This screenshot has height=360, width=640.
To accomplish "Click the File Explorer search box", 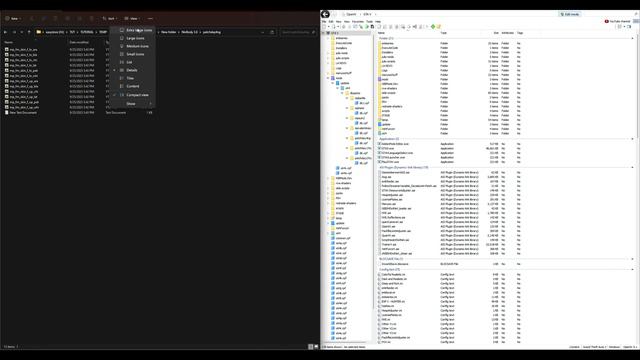I will [x=298, y=32].
